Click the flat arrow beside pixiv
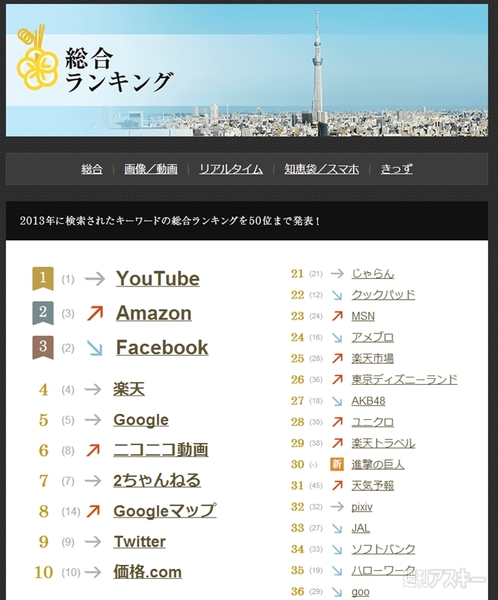This screenshot has height=600, width=498. (337, 507)
